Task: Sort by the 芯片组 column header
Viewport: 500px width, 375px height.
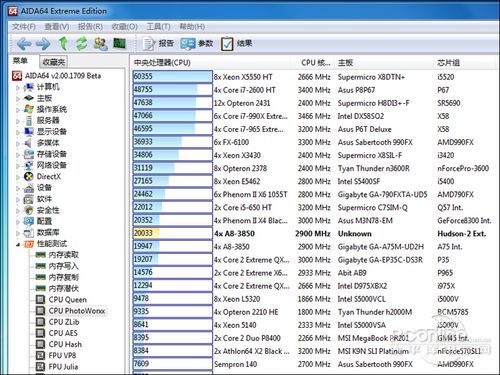Action: (x=448, y=63)
